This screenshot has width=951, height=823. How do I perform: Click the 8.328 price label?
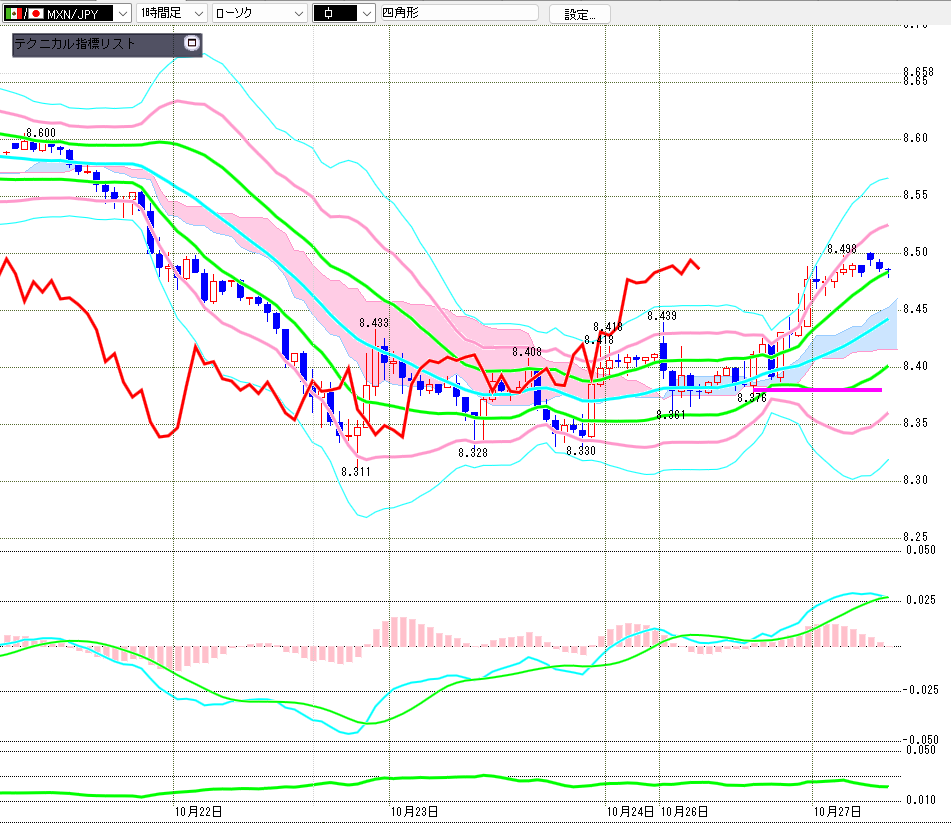(x=473, y=452)
